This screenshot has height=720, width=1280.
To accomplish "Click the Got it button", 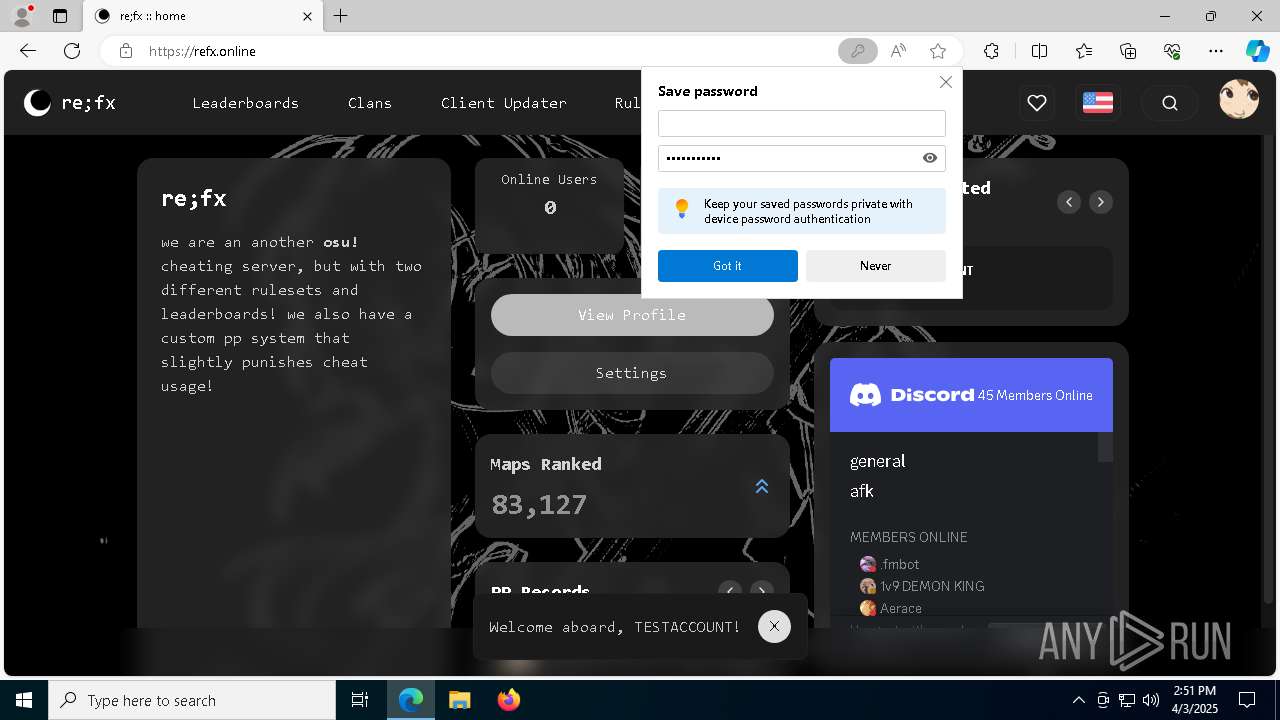I will pos(727,266).
